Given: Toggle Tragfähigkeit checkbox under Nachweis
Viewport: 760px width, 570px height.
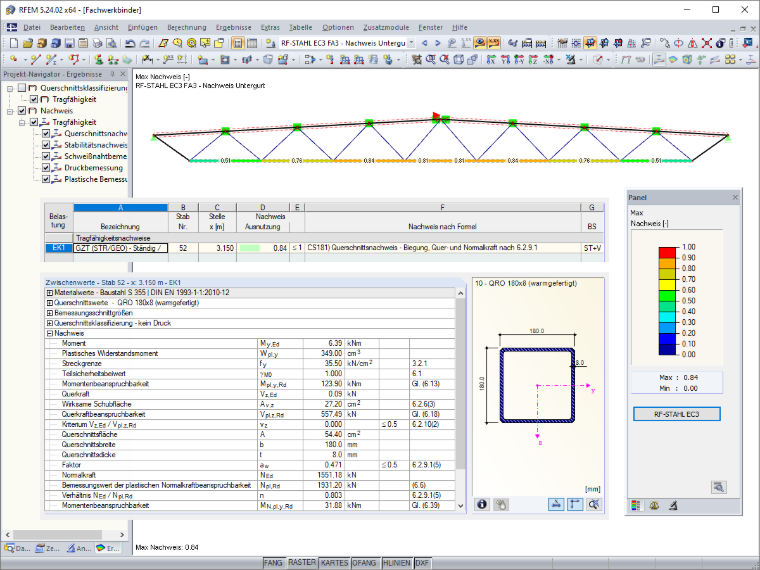Looking at the screenshot, I should tap(34, 122).
